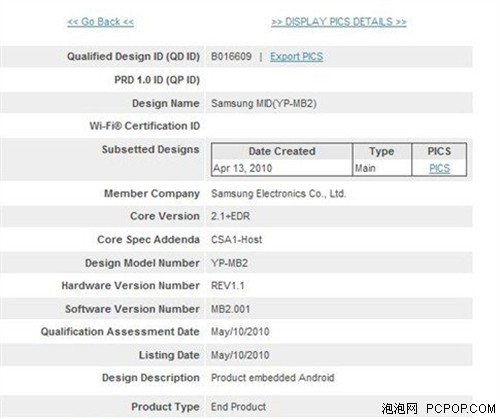Click the PICS column header
This screenshot has height=419, width=500.
[x=439, y=151]
